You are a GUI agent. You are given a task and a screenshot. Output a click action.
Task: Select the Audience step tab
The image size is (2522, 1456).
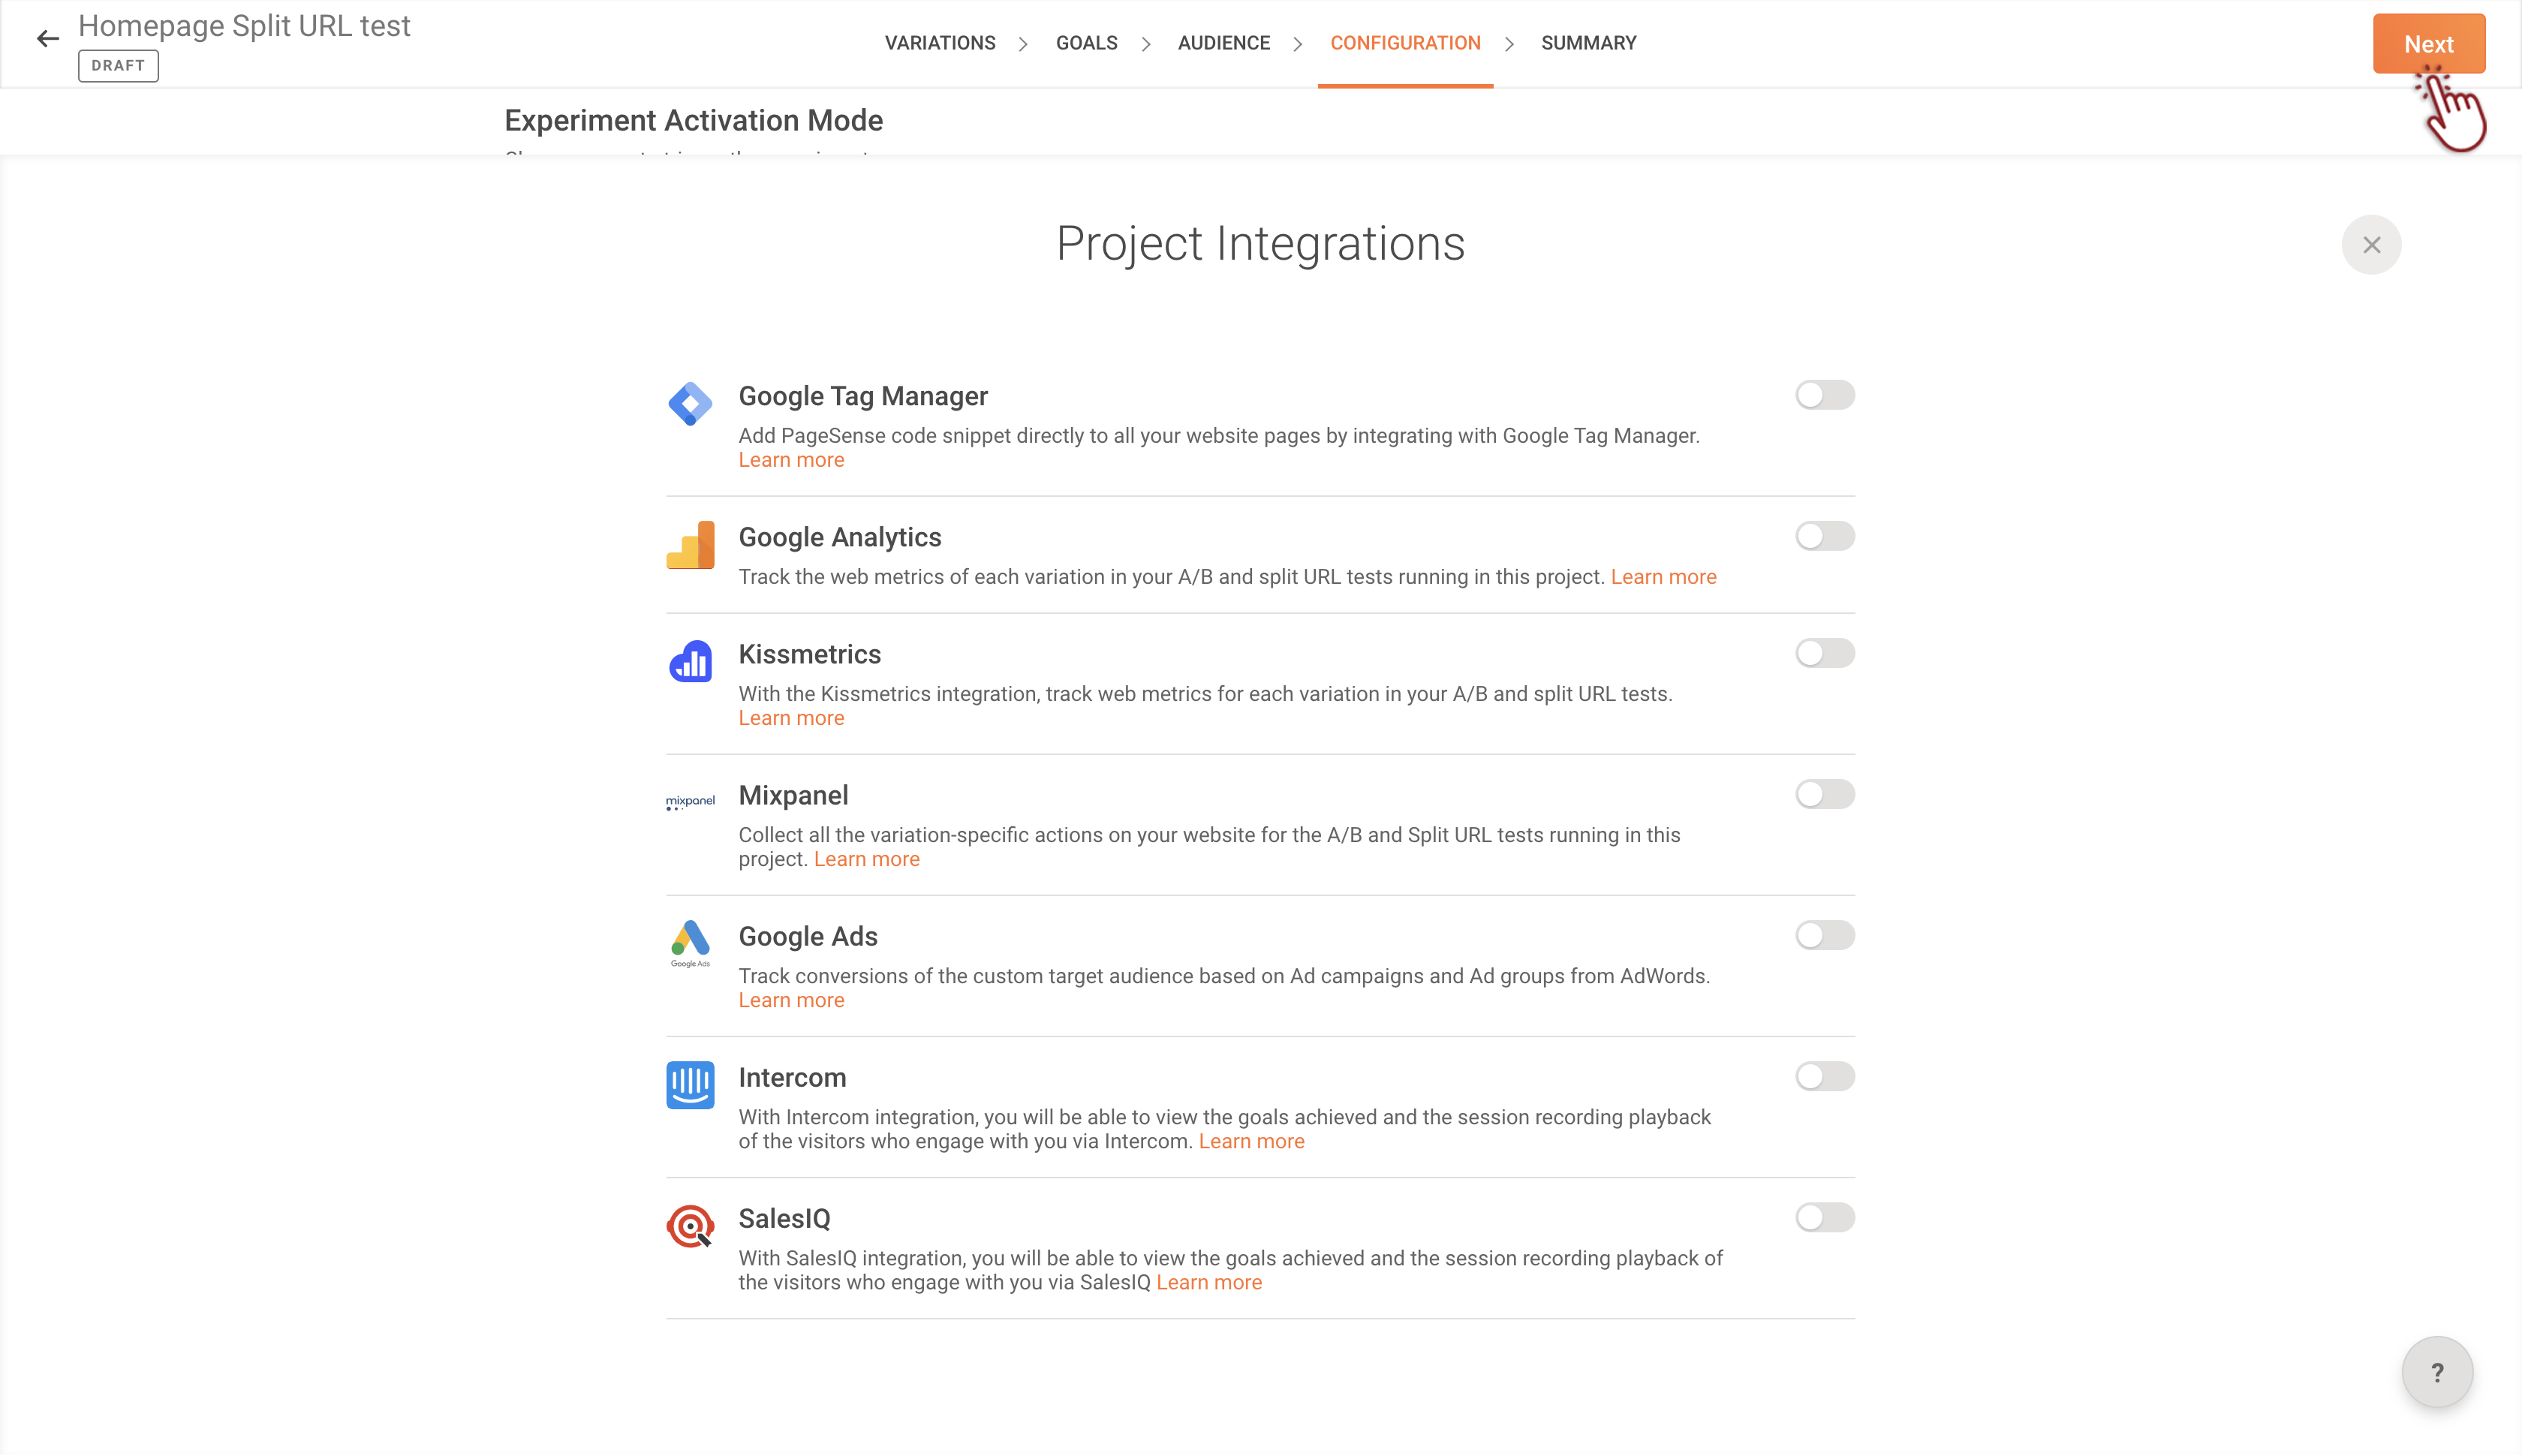(1223, 43)
